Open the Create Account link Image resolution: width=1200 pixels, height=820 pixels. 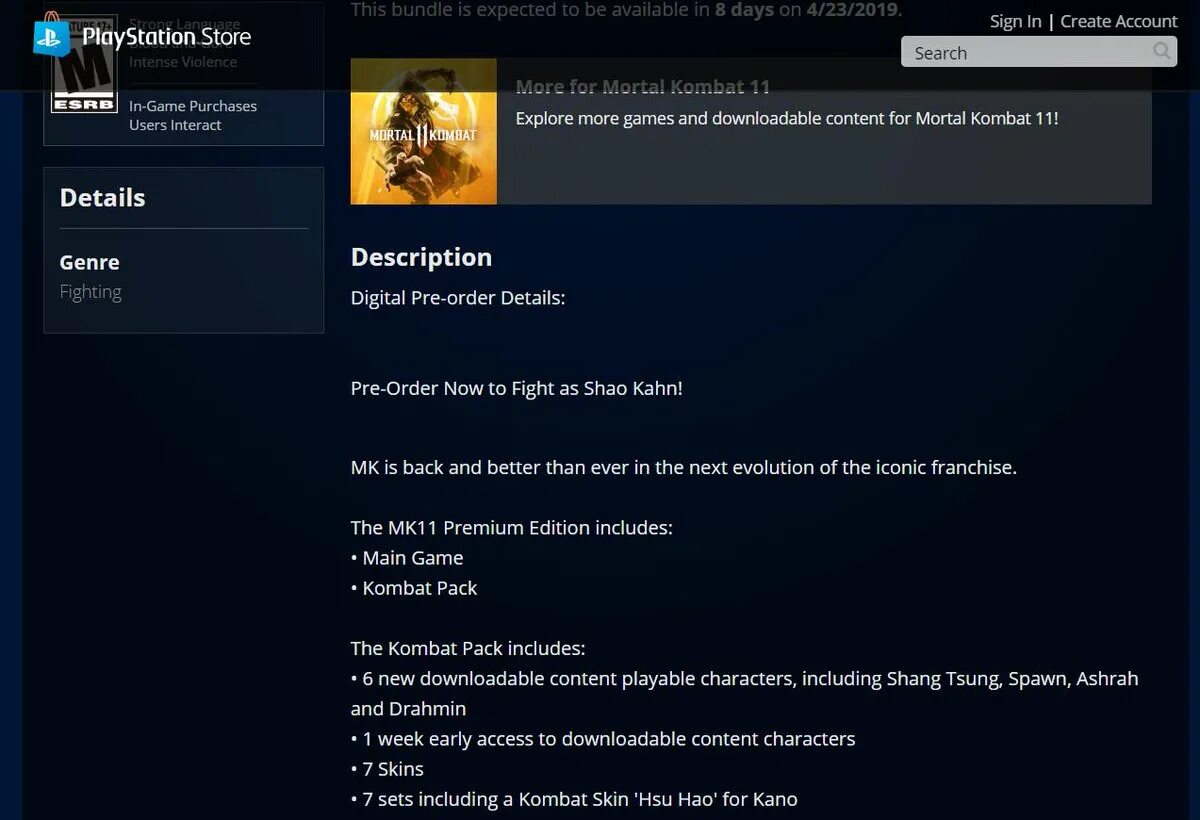[x=1119, y=21]
